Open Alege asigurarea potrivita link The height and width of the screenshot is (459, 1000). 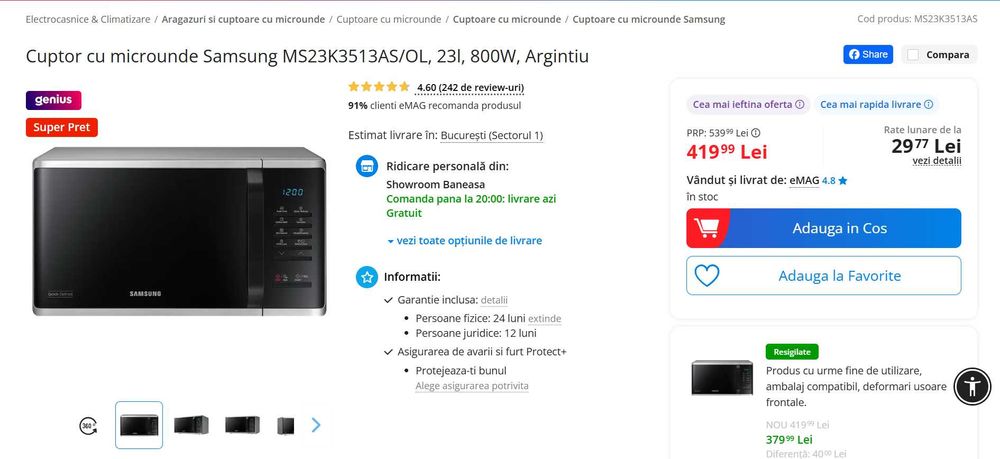(x=472, y=386)
